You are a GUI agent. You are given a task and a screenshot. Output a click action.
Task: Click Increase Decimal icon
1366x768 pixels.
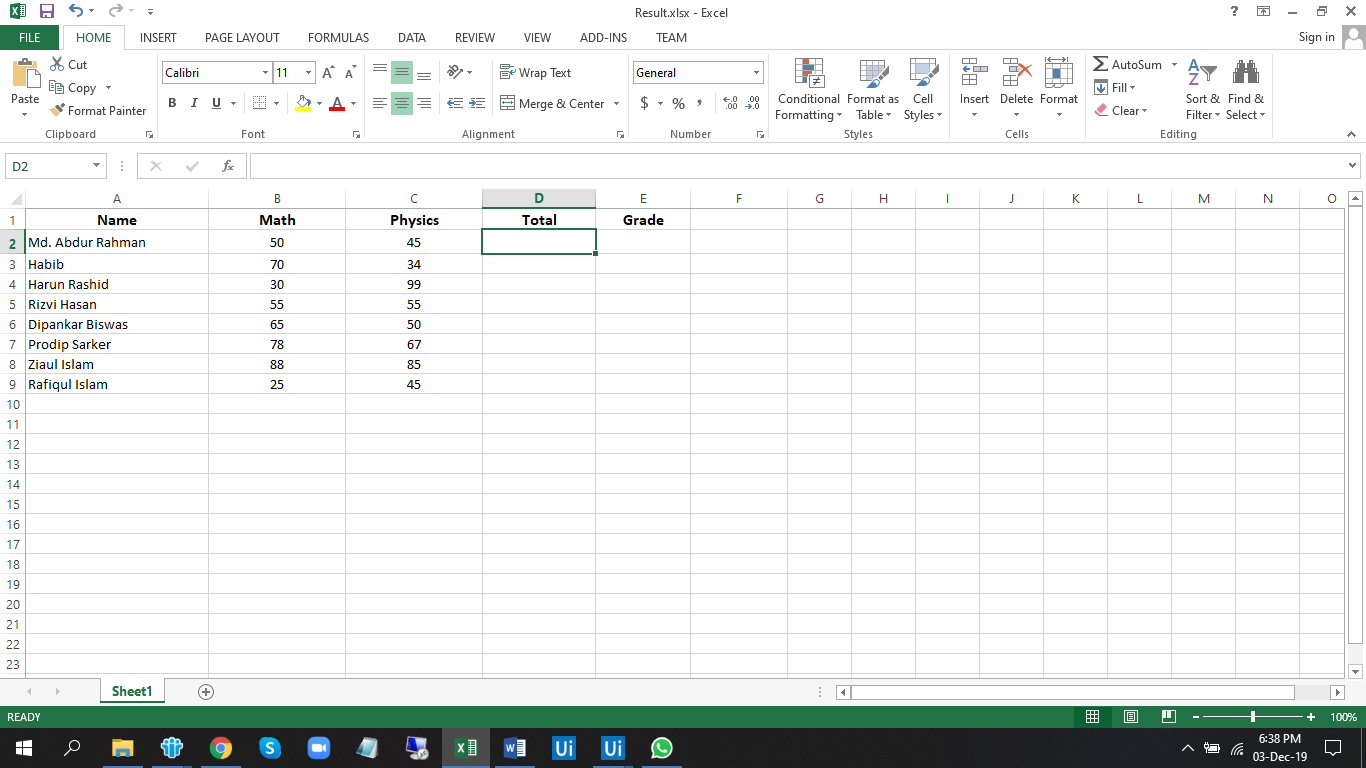[x=729, y=103]
